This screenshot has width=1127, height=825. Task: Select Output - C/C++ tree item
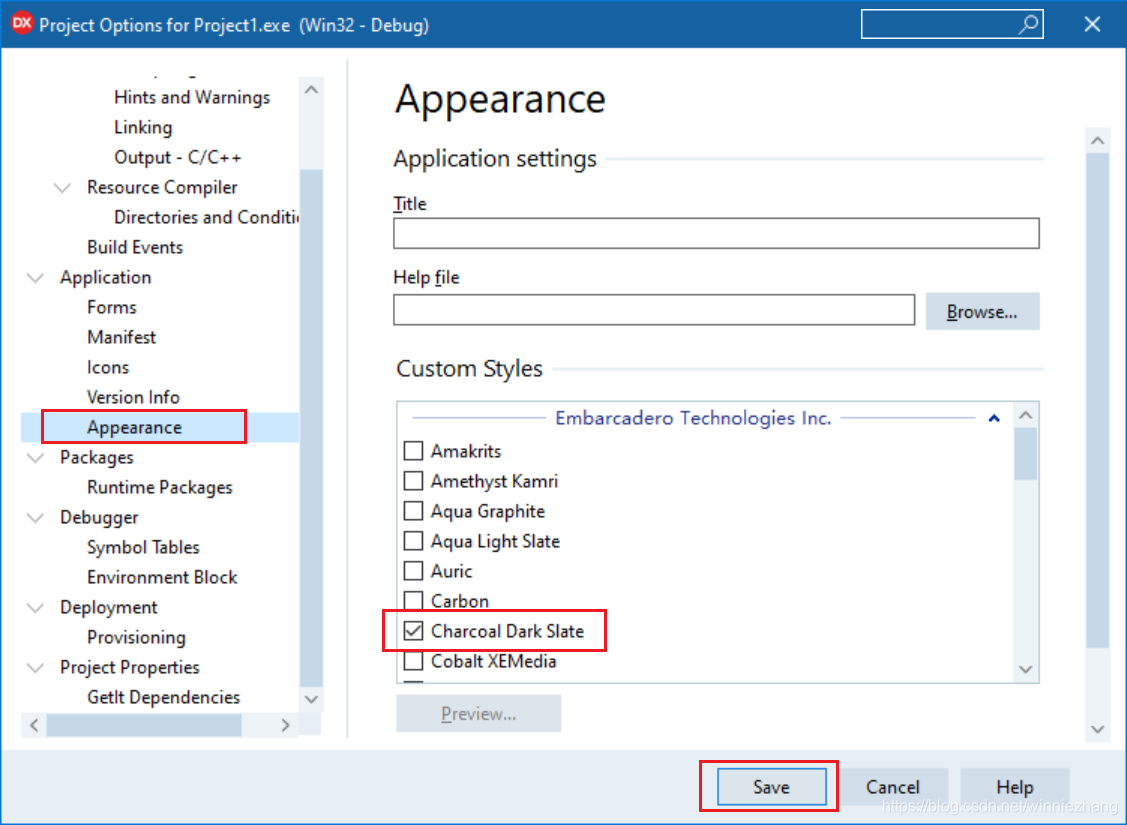click(178, 157)
